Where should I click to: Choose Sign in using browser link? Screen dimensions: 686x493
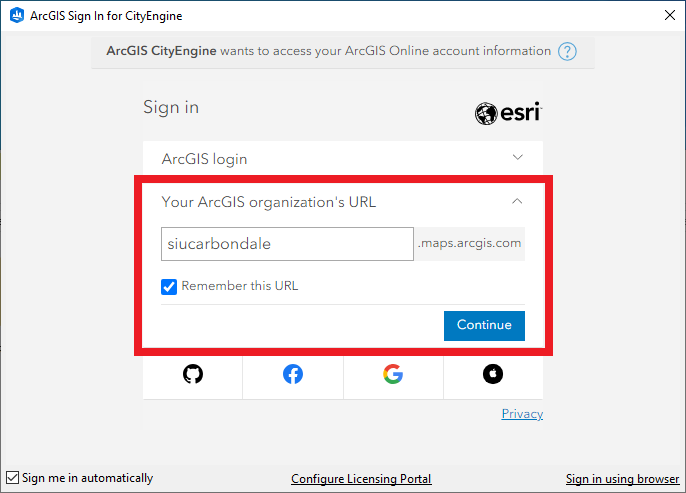(622, 479)
